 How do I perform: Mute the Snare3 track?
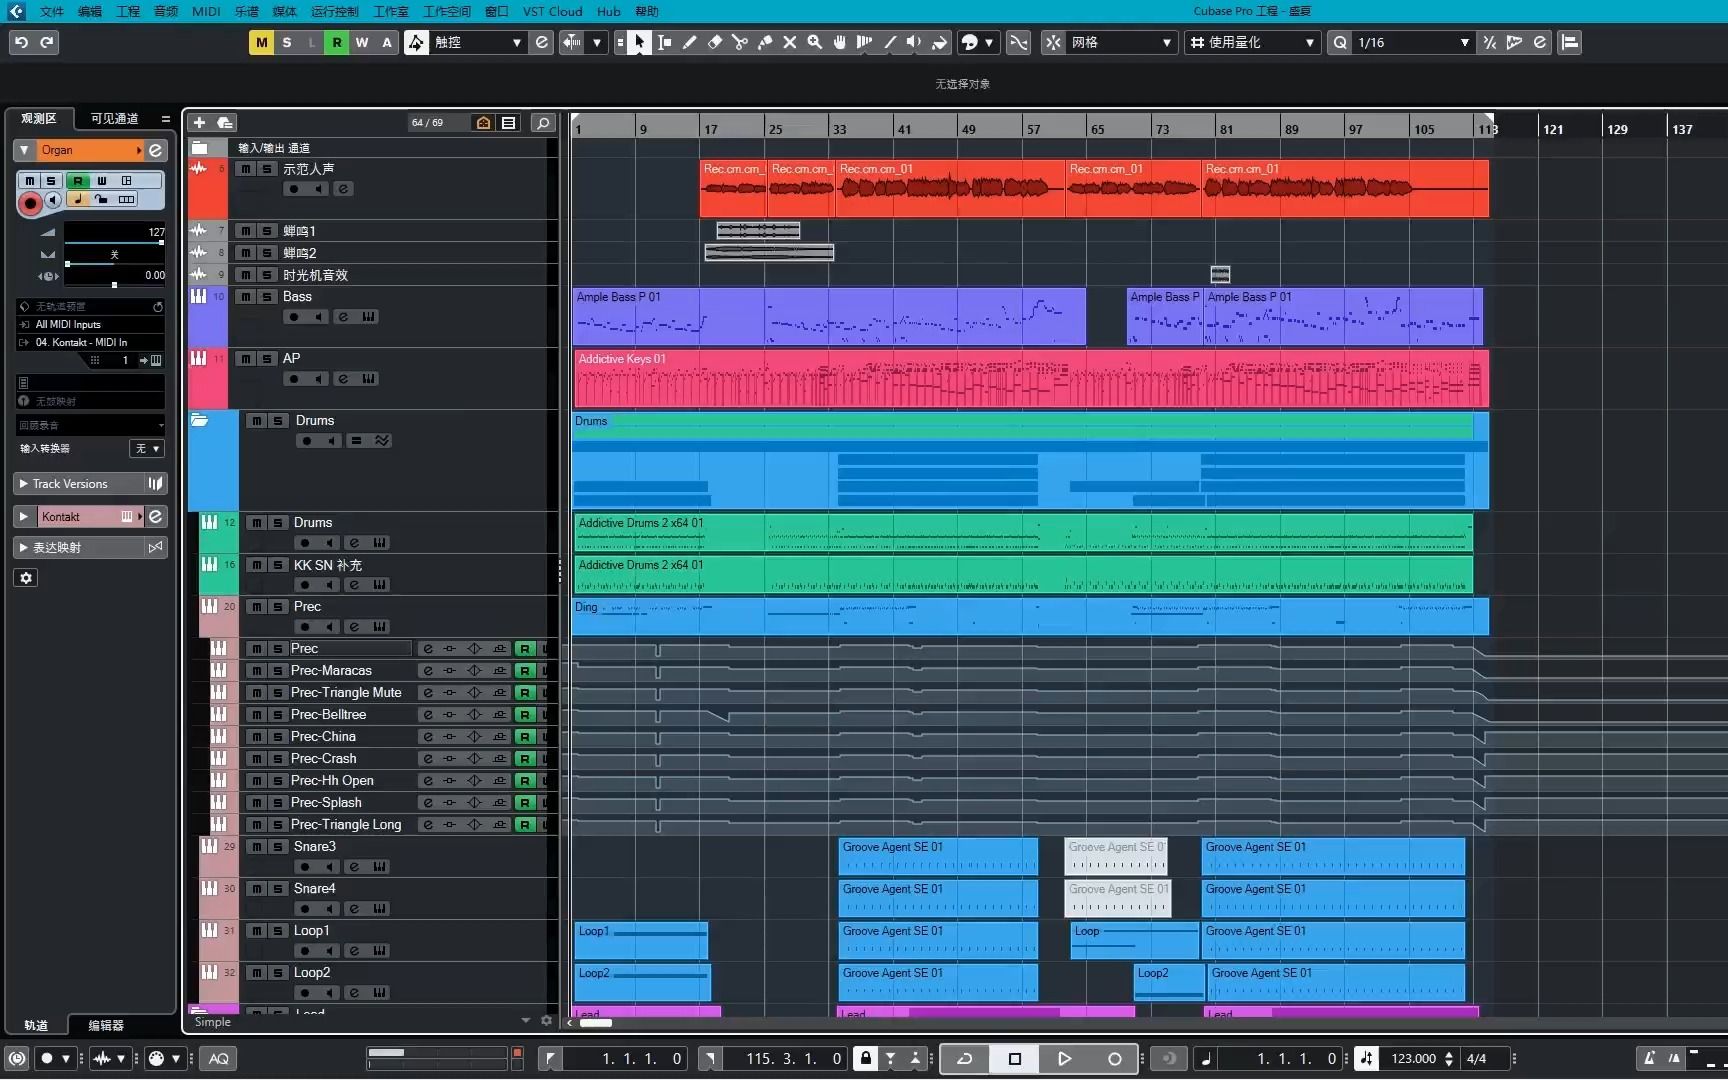click(x=257, y=847)
